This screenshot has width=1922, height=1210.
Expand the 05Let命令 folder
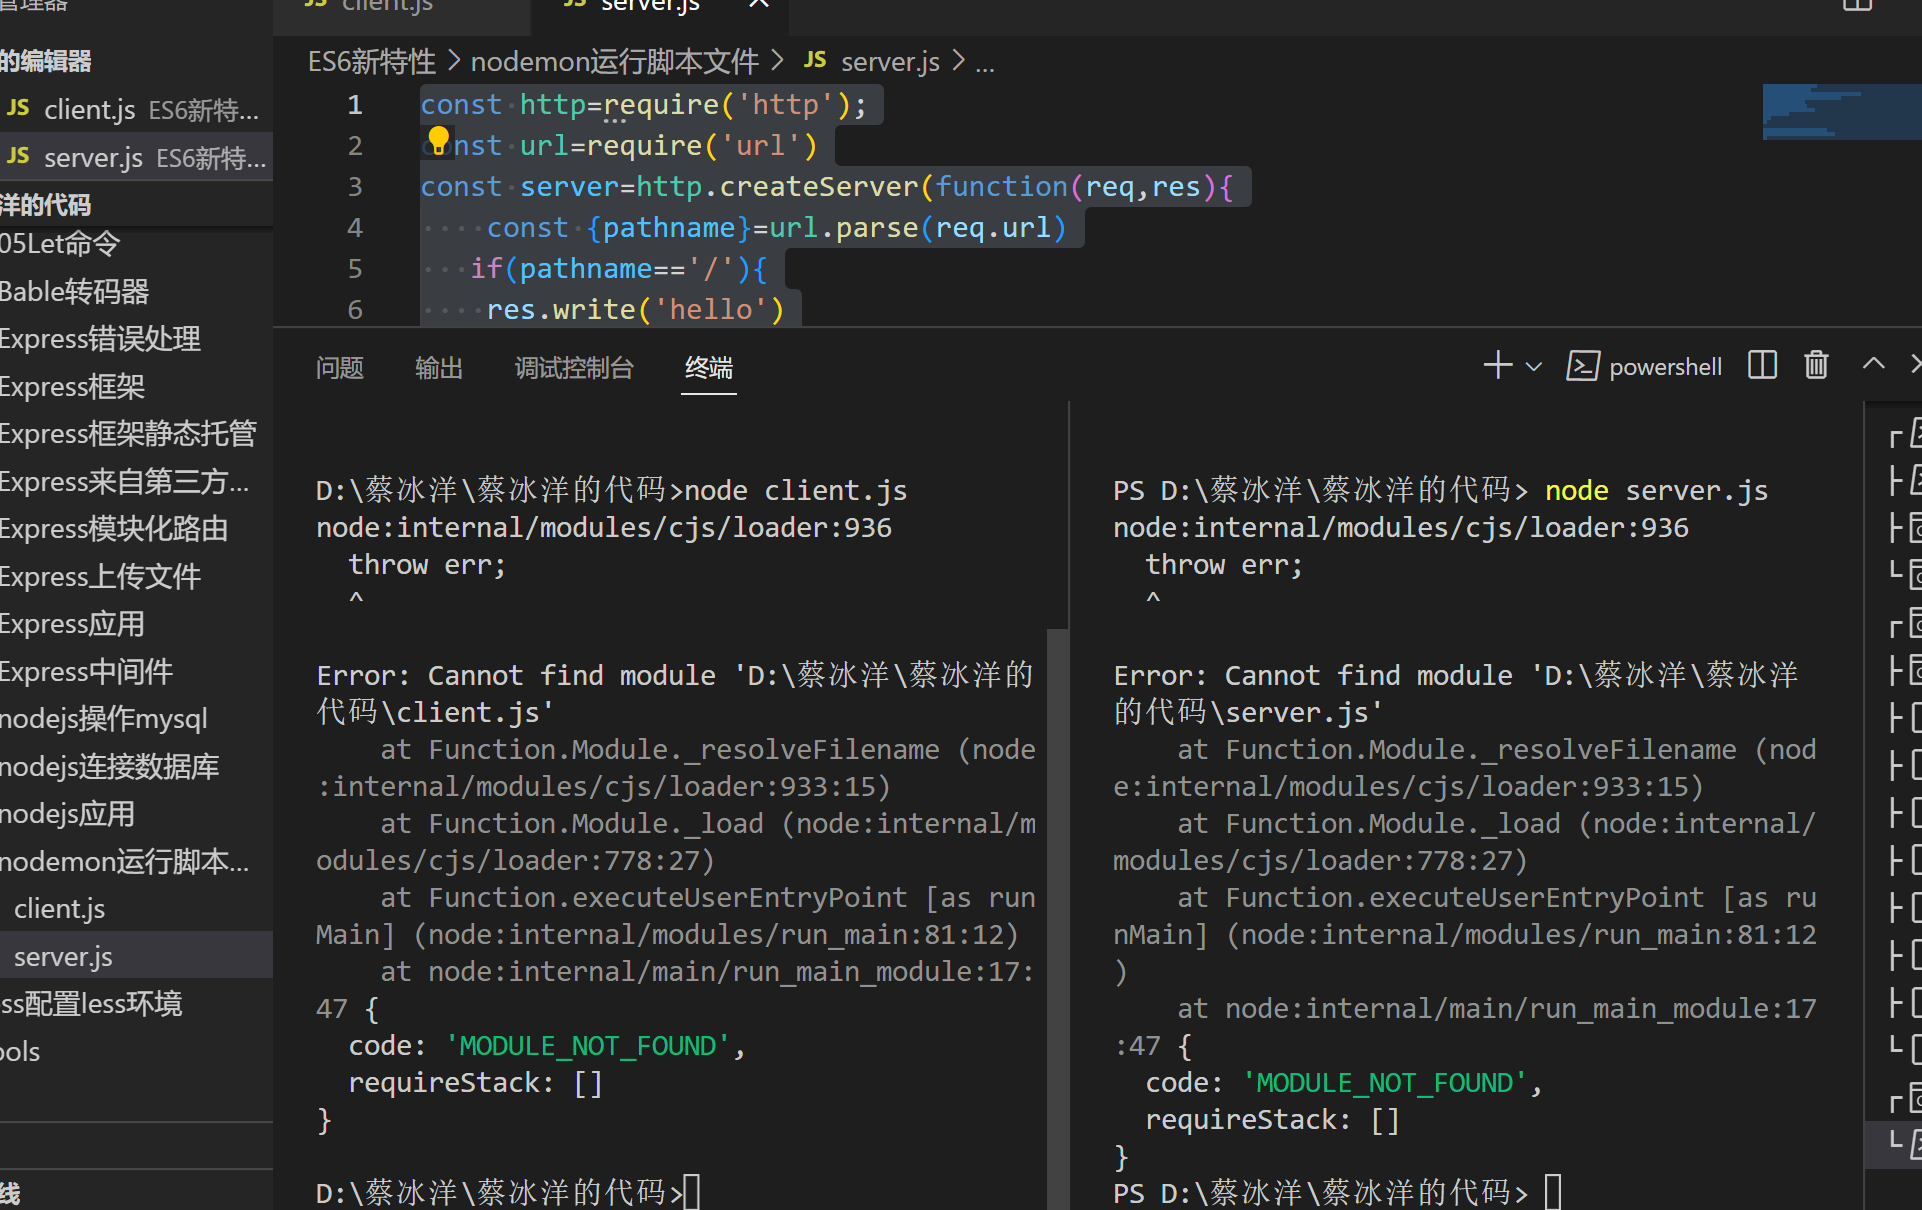pyautogui.click(x=136, y=243)
